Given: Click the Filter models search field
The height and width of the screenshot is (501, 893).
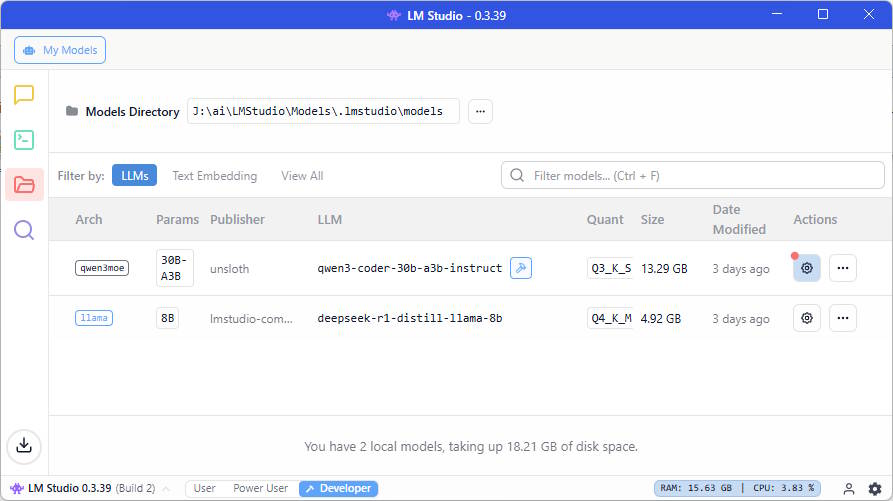Looking at the screenshot, I should (700, 176).
